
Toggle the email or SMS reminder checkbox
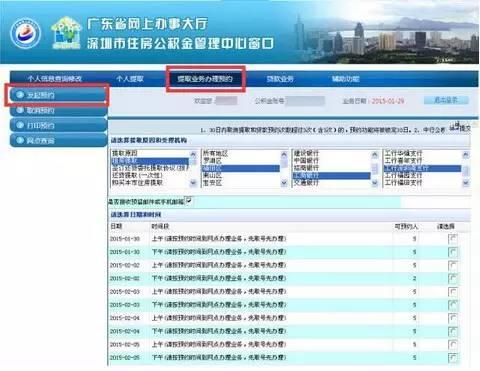point(189,201)
